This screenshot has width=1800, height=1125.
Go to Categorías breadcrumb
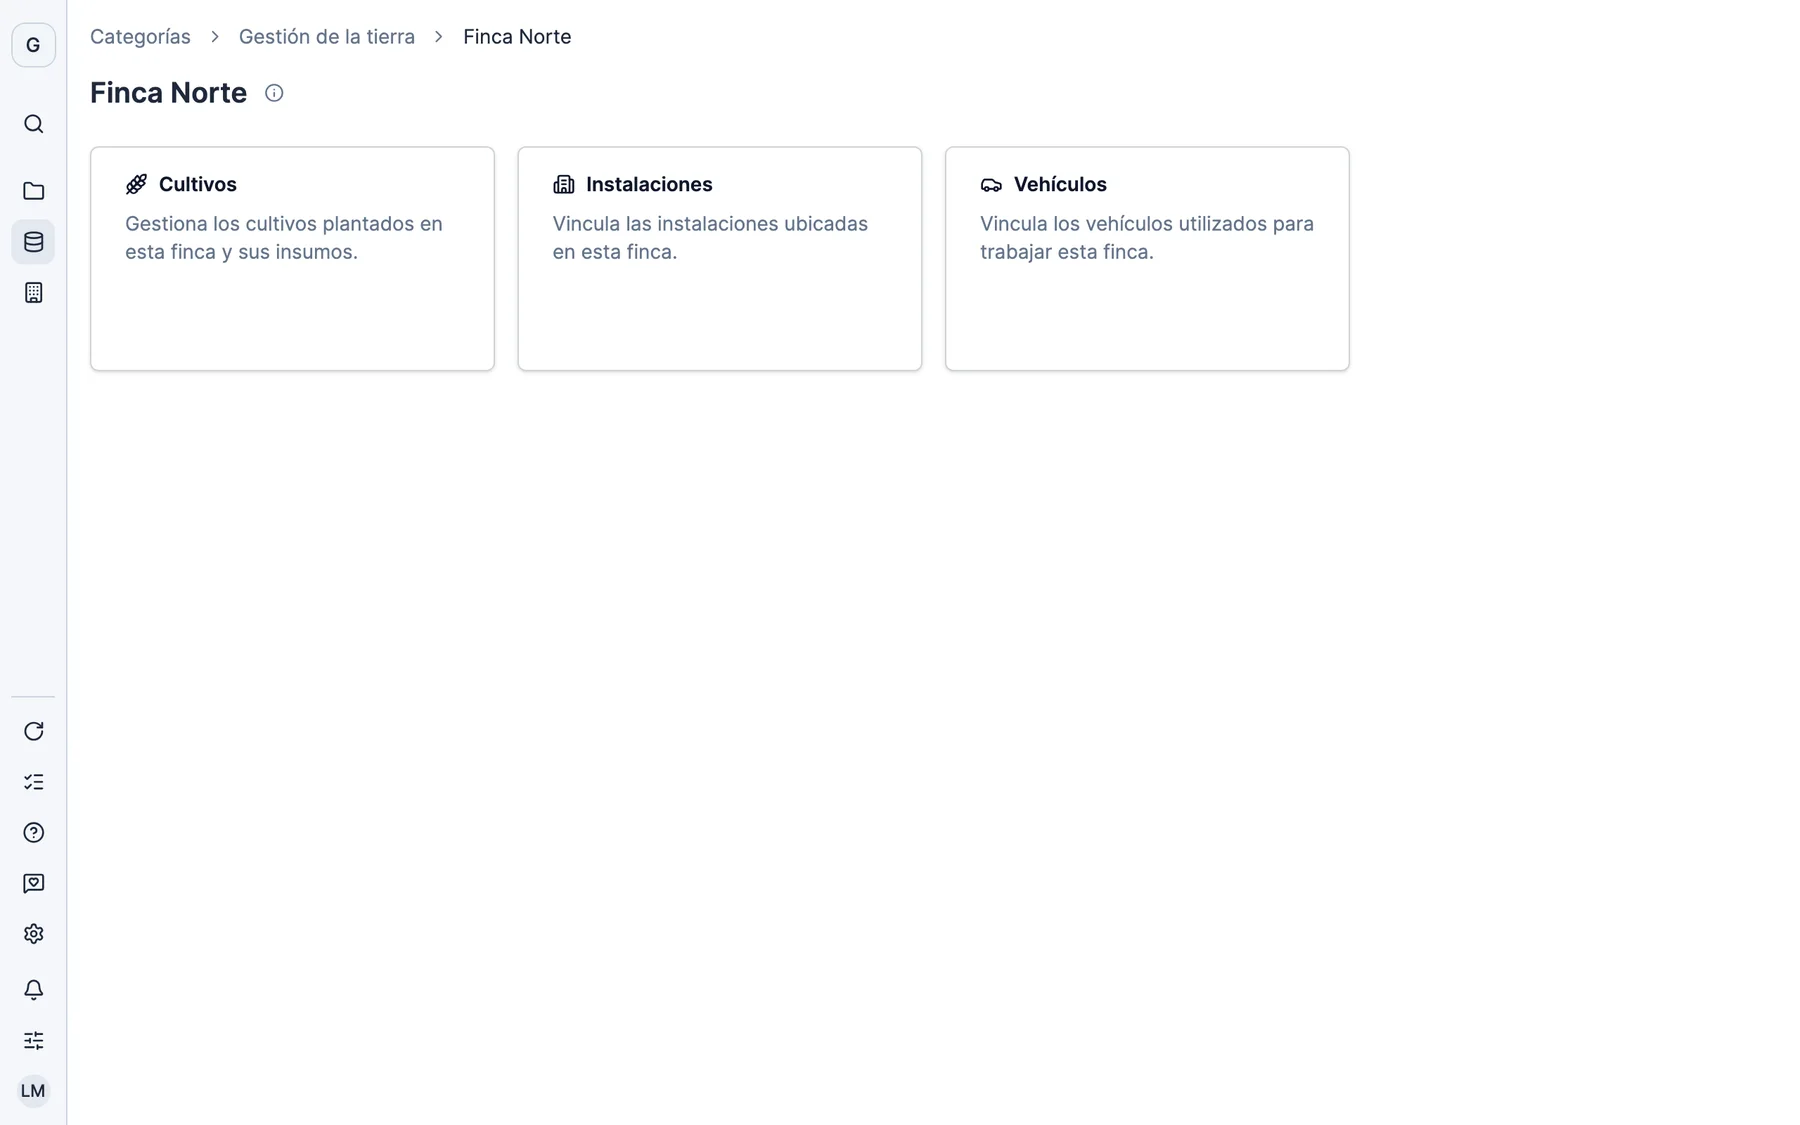[140, 37]
